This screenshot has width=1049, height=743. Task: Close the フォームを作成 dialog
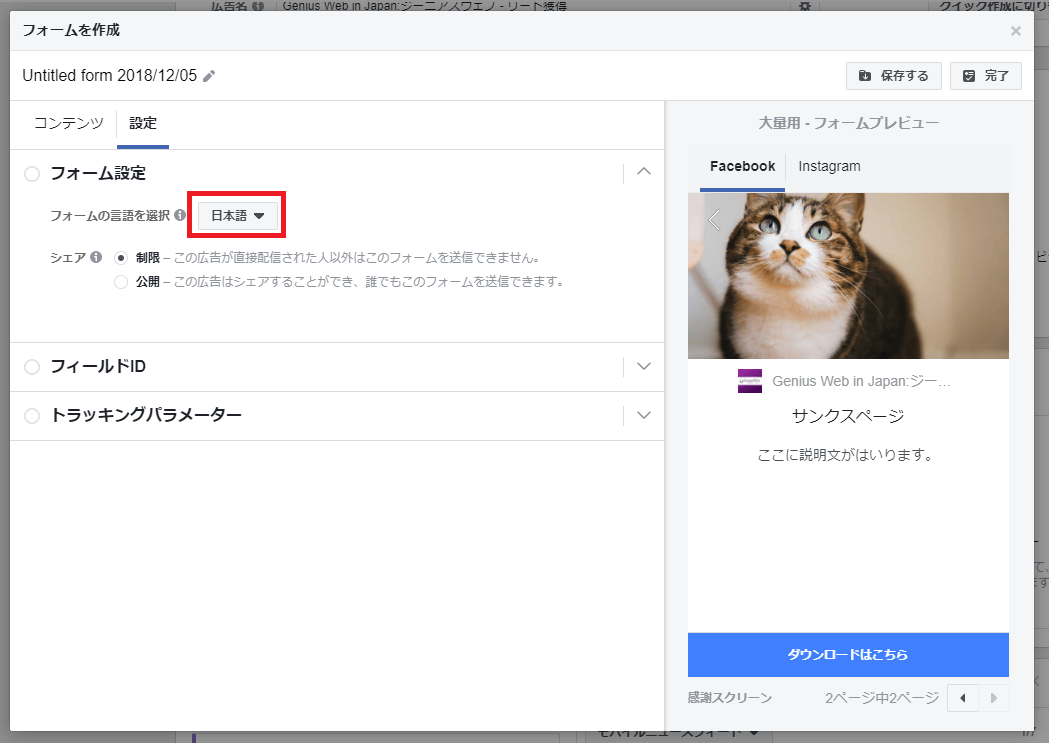(x=1016, y=31)
